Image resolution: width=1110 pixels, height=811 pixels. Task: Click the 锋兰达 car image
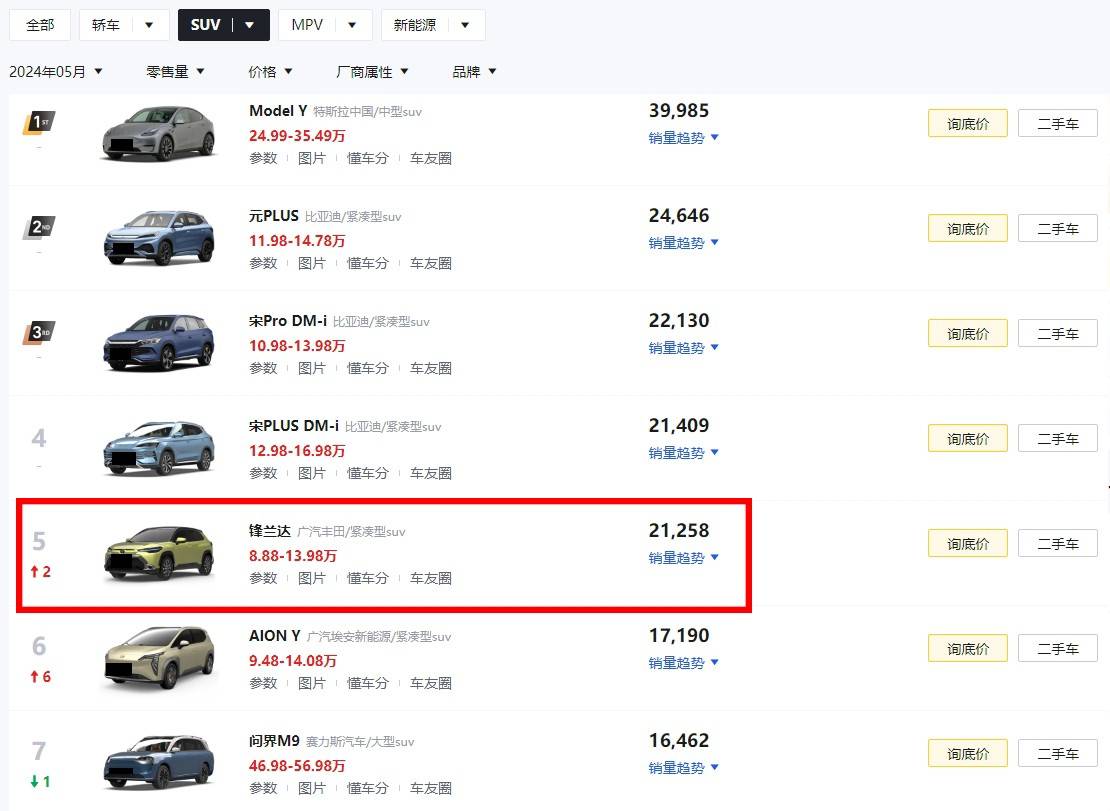pyautogui.click(x=159, y=551)
